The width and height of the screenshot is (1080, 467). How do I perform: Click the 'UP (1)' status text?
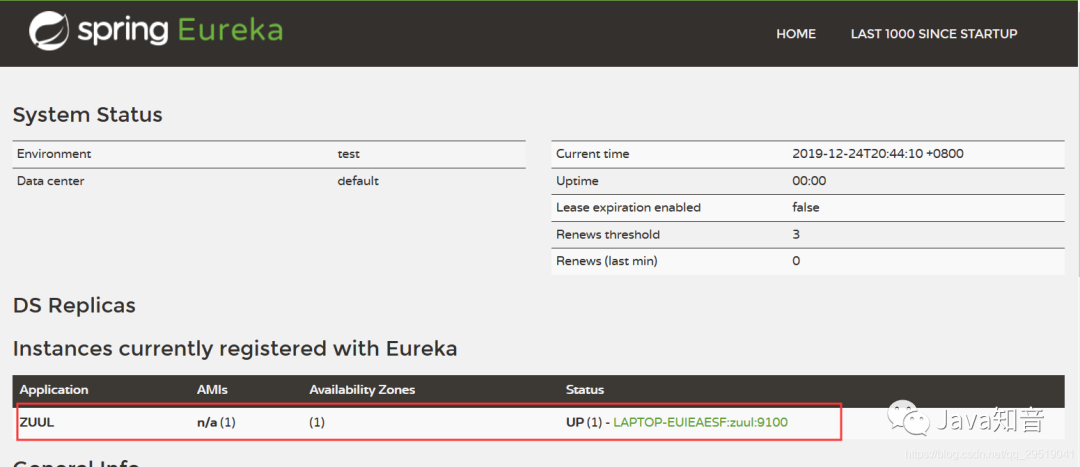coord(584,422)
